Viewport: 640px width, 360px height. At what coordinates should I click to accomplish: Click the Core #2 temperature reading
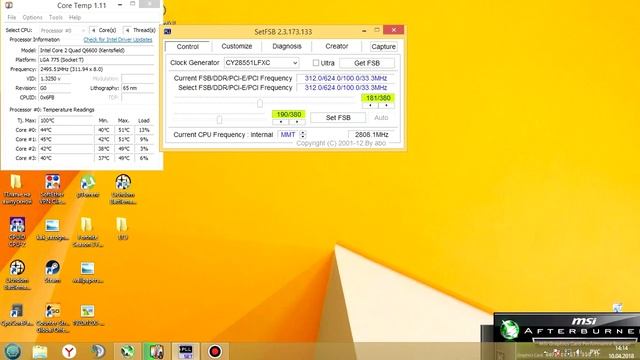point(66,149)
